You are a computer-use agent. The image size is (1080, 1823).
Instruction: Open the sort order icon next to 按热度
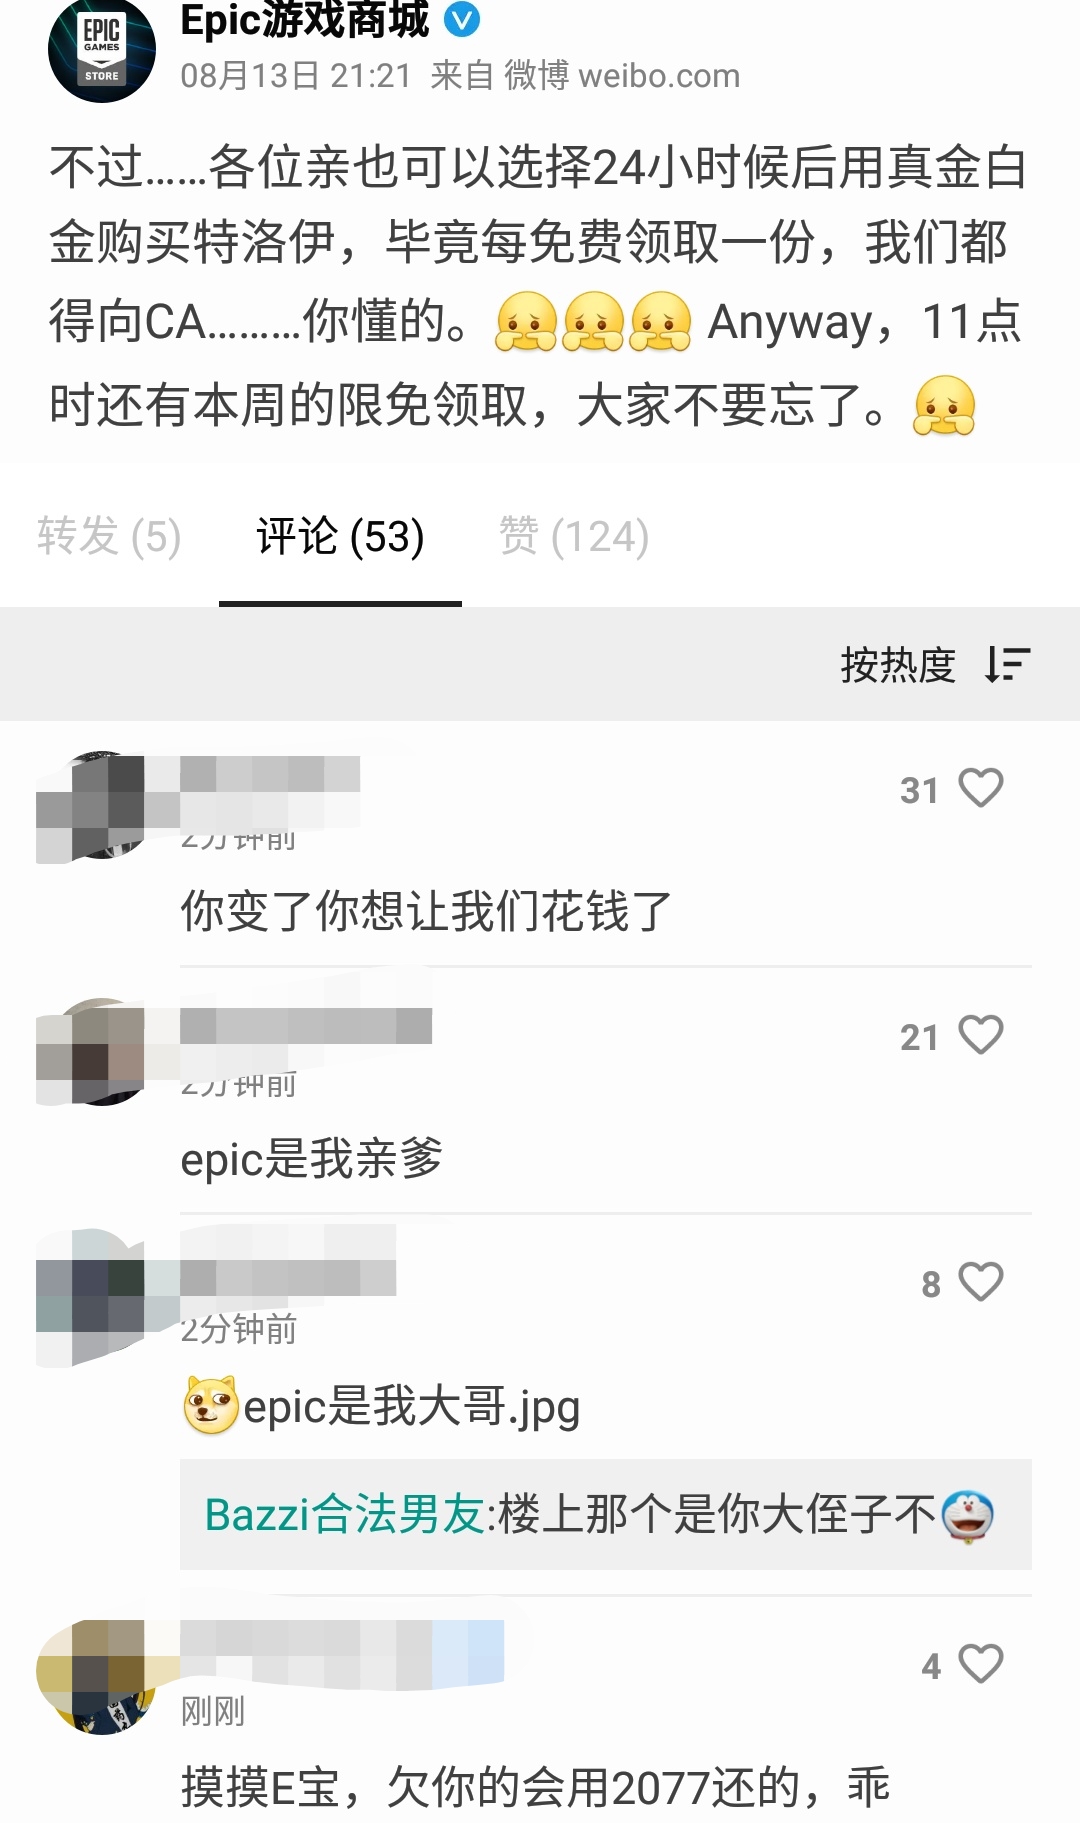coord(1007,664)
